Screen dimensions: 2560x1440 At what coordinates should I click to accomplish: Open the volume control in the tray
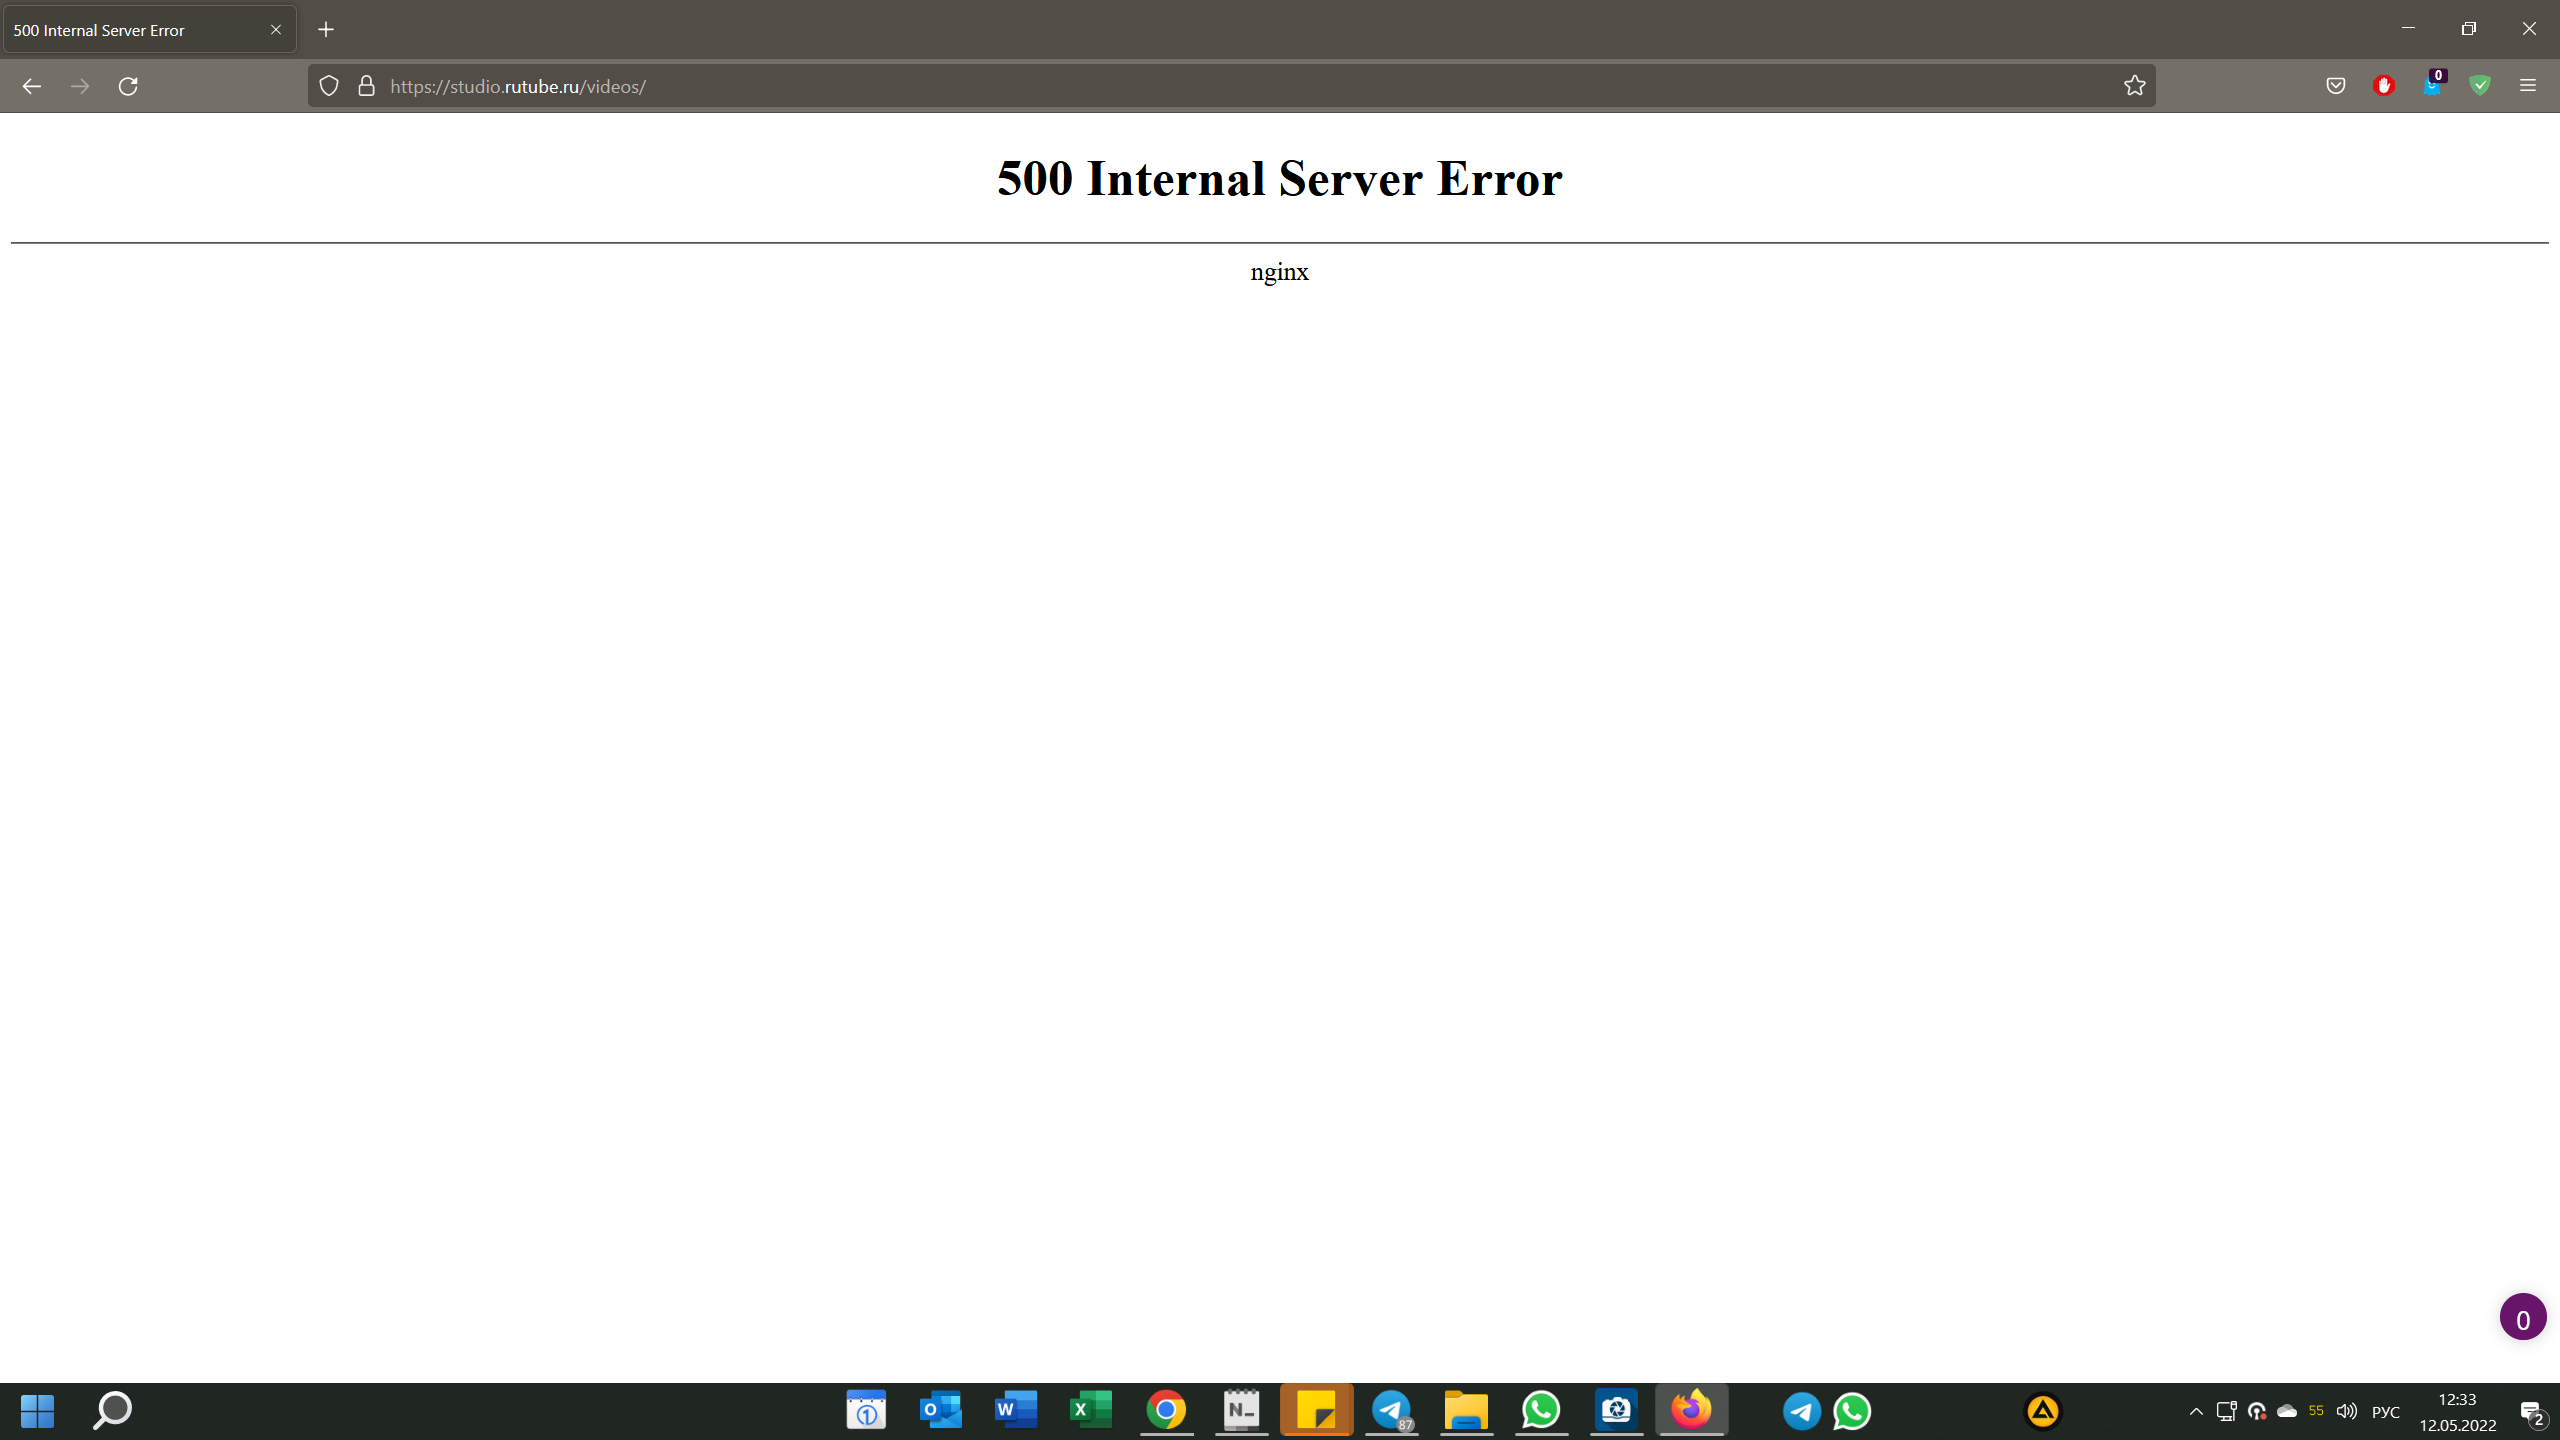[2346, 1412]
